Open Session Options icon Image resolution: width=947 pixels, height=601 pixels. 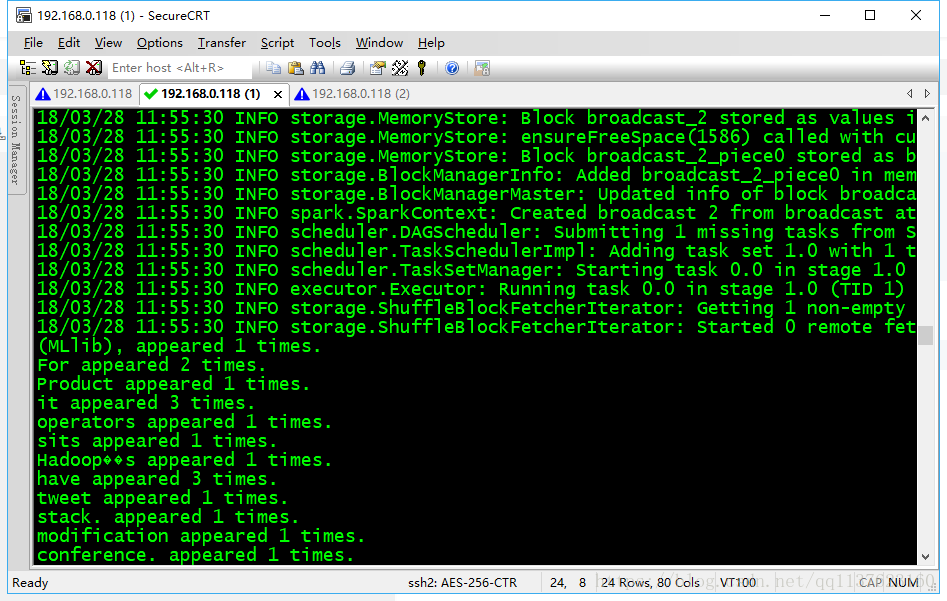[x=378, y=68]
